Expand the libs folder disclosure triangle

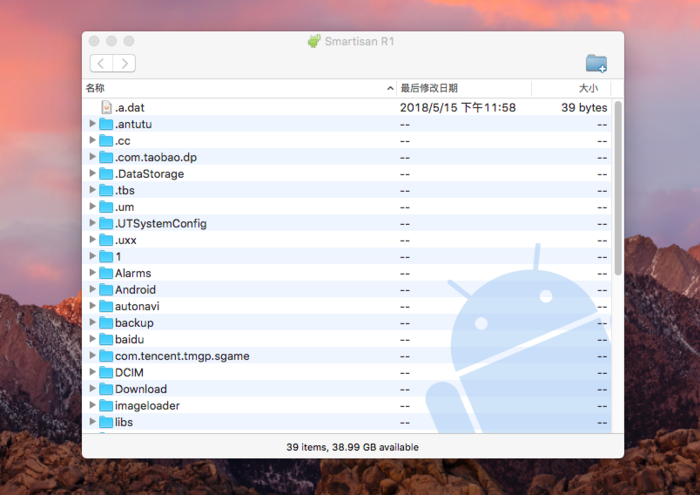92,421
